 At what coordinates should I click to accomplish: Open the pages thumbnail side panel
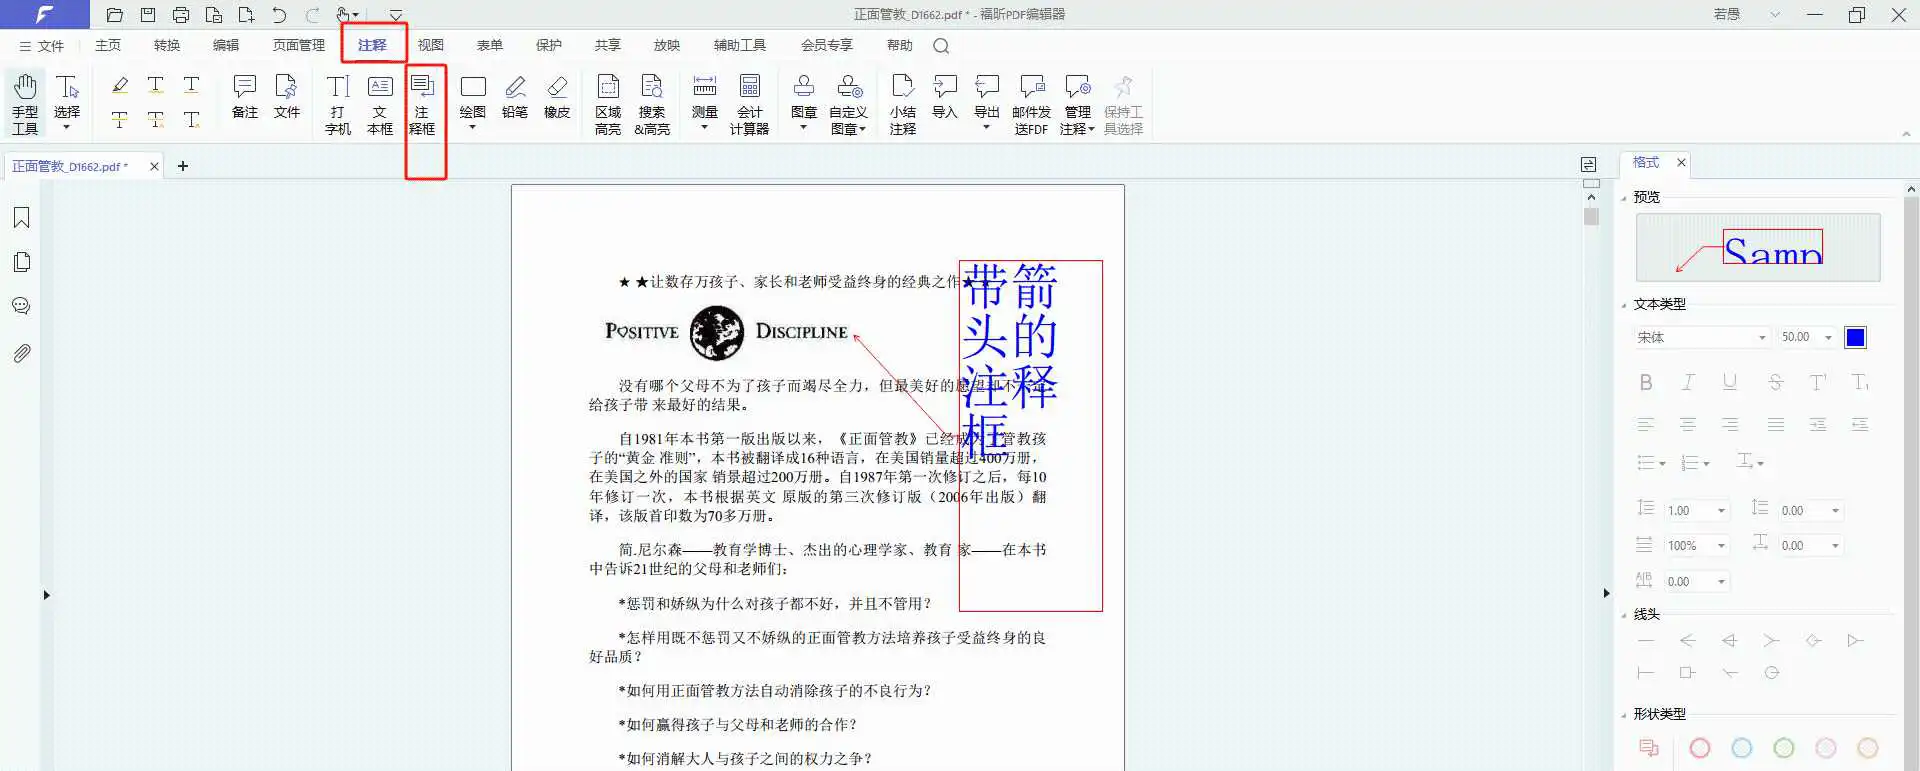coord(21,262)
